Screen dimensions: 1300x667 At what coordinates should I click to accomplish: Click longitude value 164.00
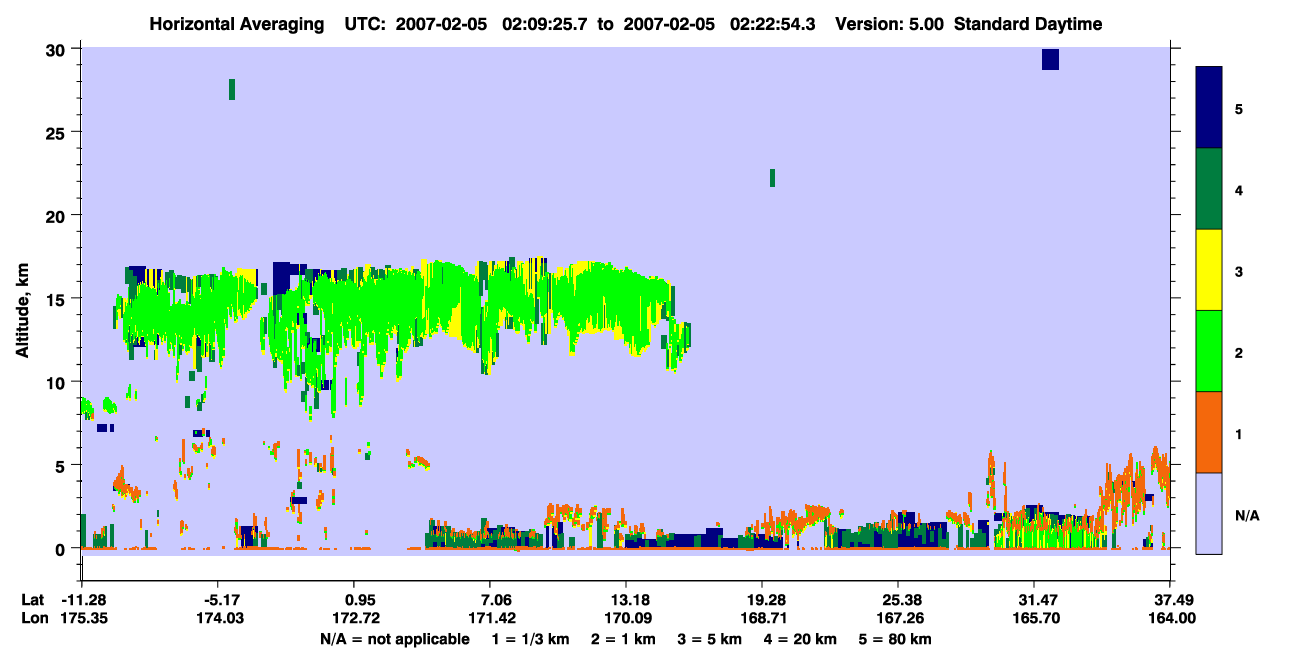(1171, 619)
